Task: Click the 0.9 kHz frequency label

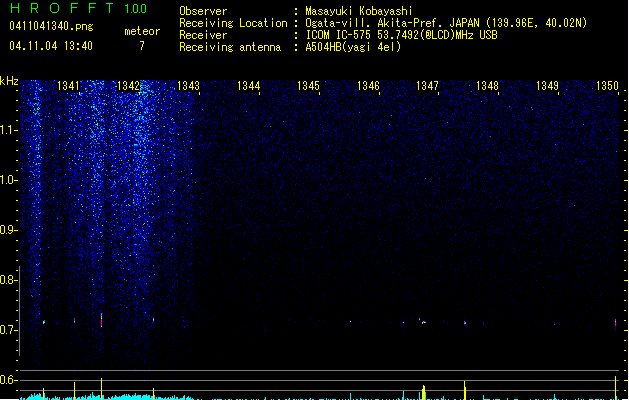Action: (x=8, y=230)
